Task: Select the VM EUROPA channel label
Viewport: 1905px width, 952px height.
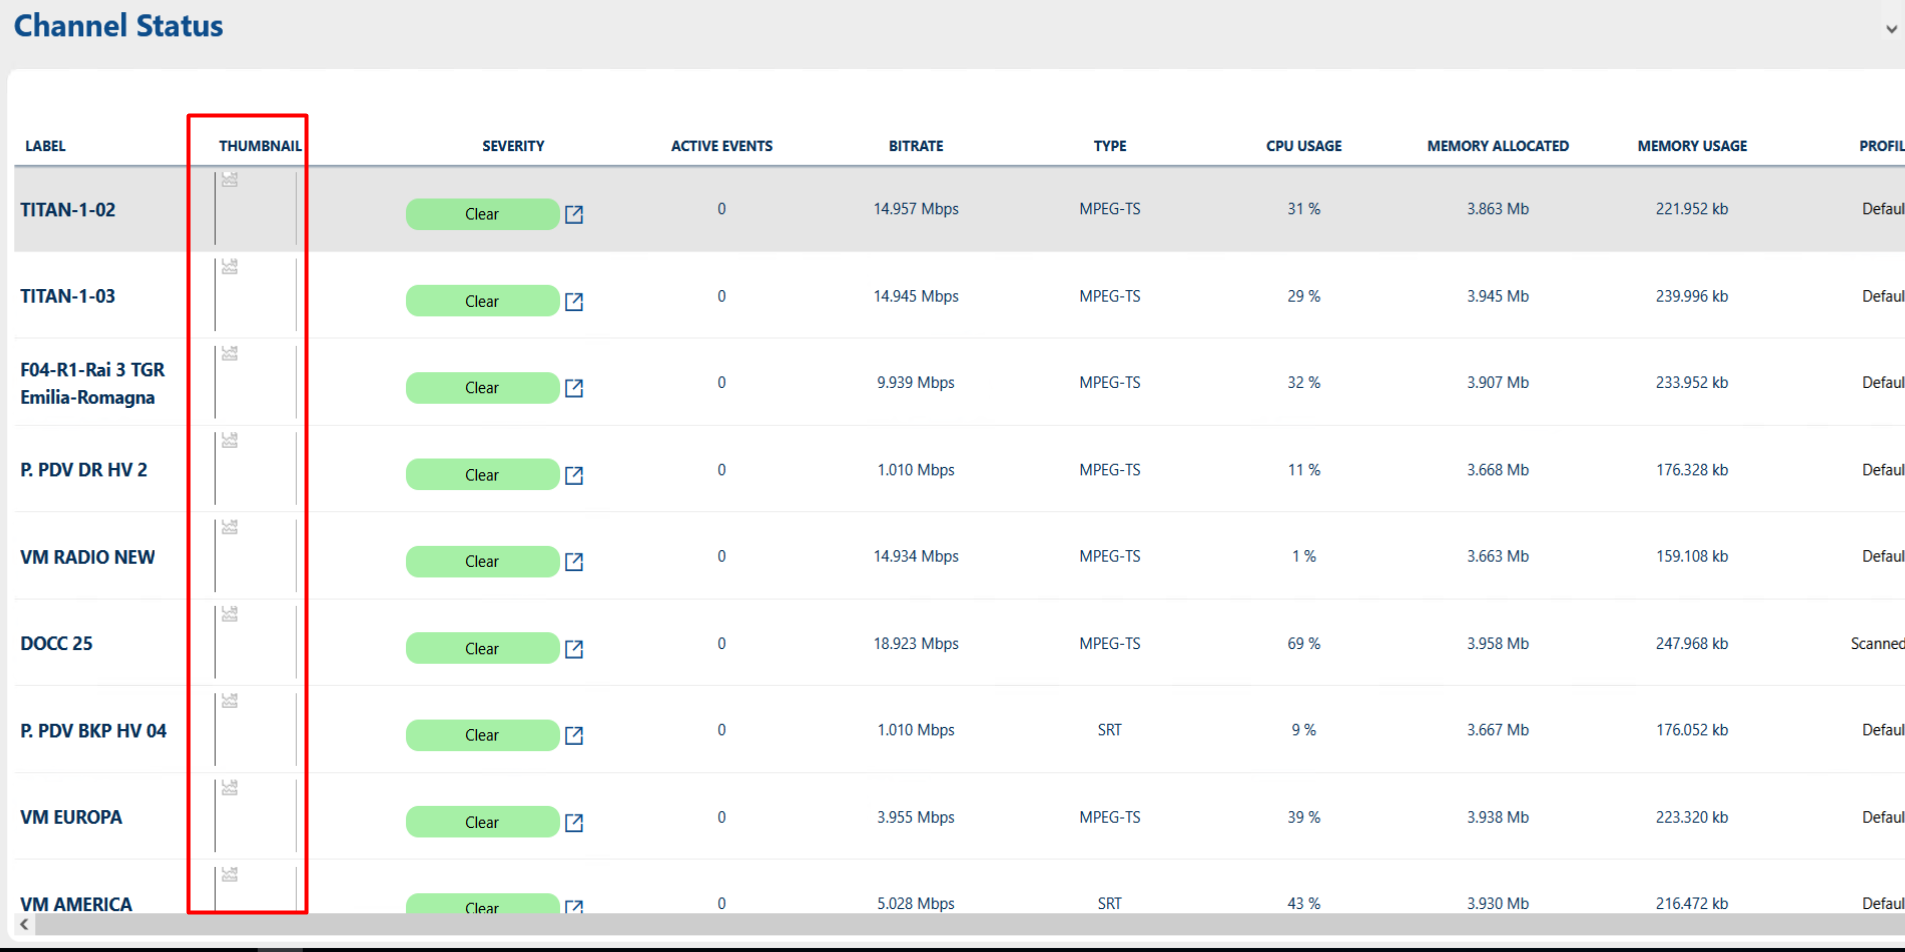Action: point(71,817)
